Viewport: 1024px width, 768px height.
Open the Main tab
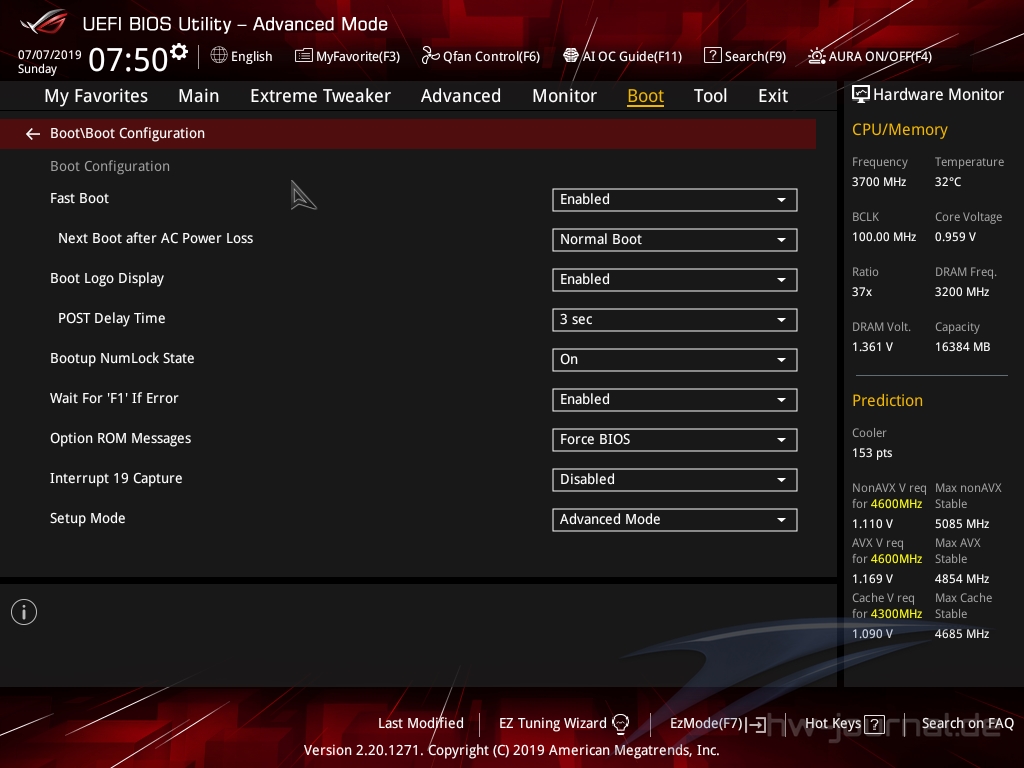coord(199,96)
